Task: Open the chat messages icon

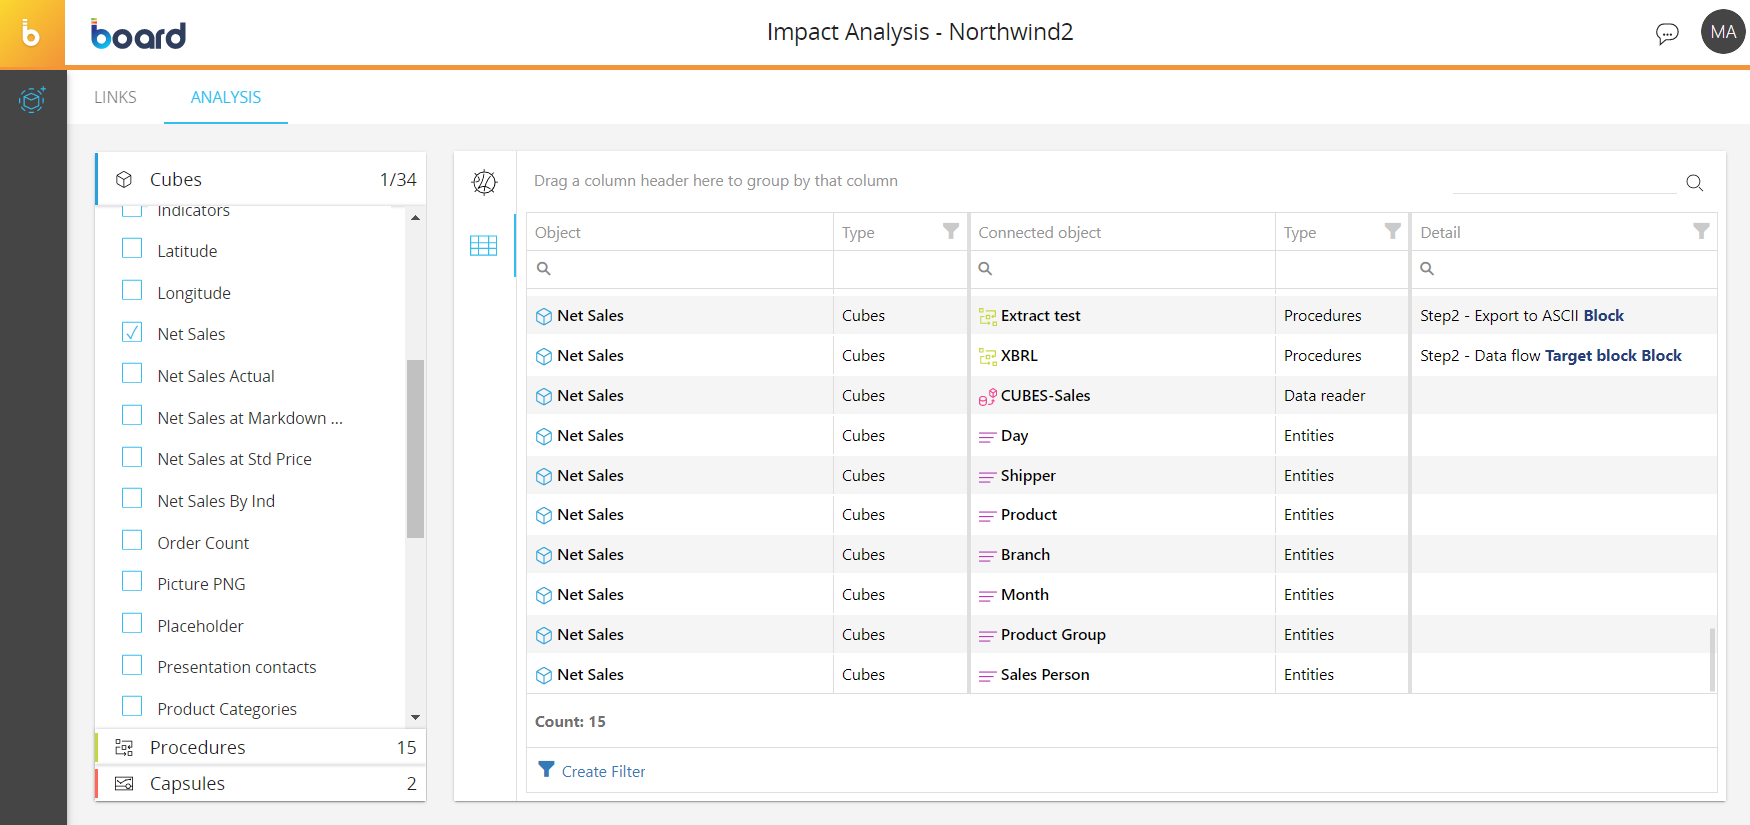Action: tap(1666, 33)
